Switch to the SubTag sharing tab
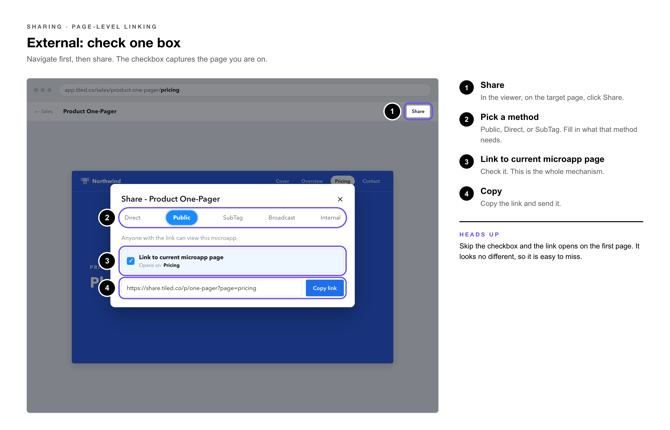Screen dimensions: 670x430 [x=233, y=218]
